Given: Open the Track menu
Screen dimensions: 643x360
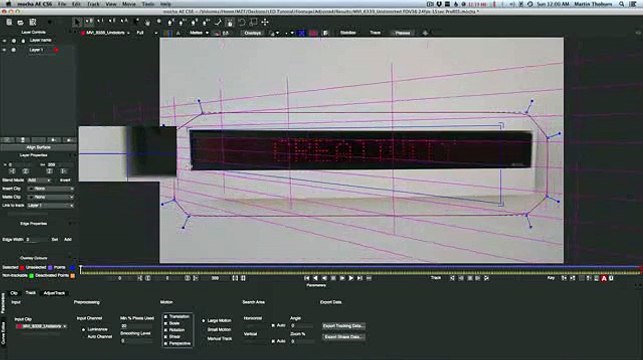Looking at the screenshot, I should click(93, 4).
